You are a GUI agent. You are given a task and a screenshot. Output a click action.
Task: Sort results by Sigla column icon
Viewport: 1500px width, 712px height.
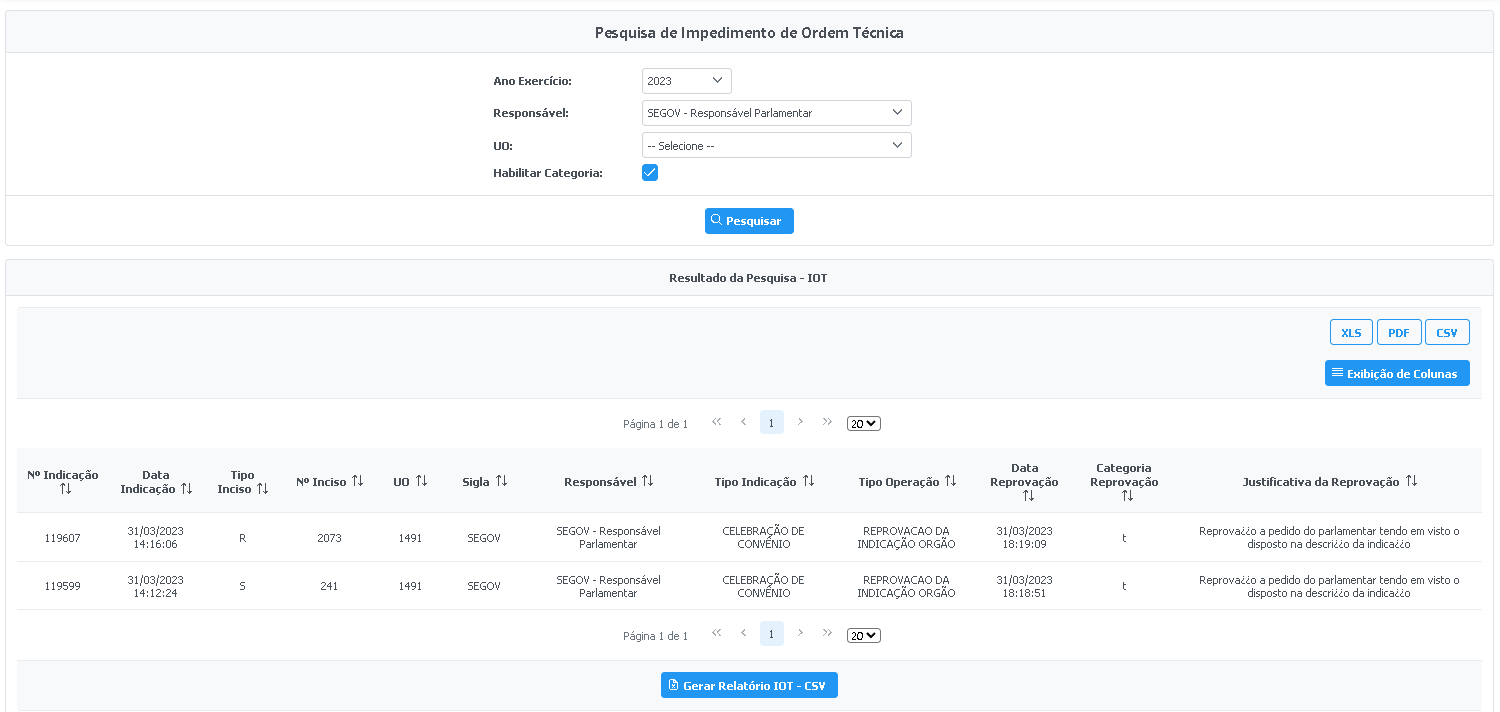point(501,481)
